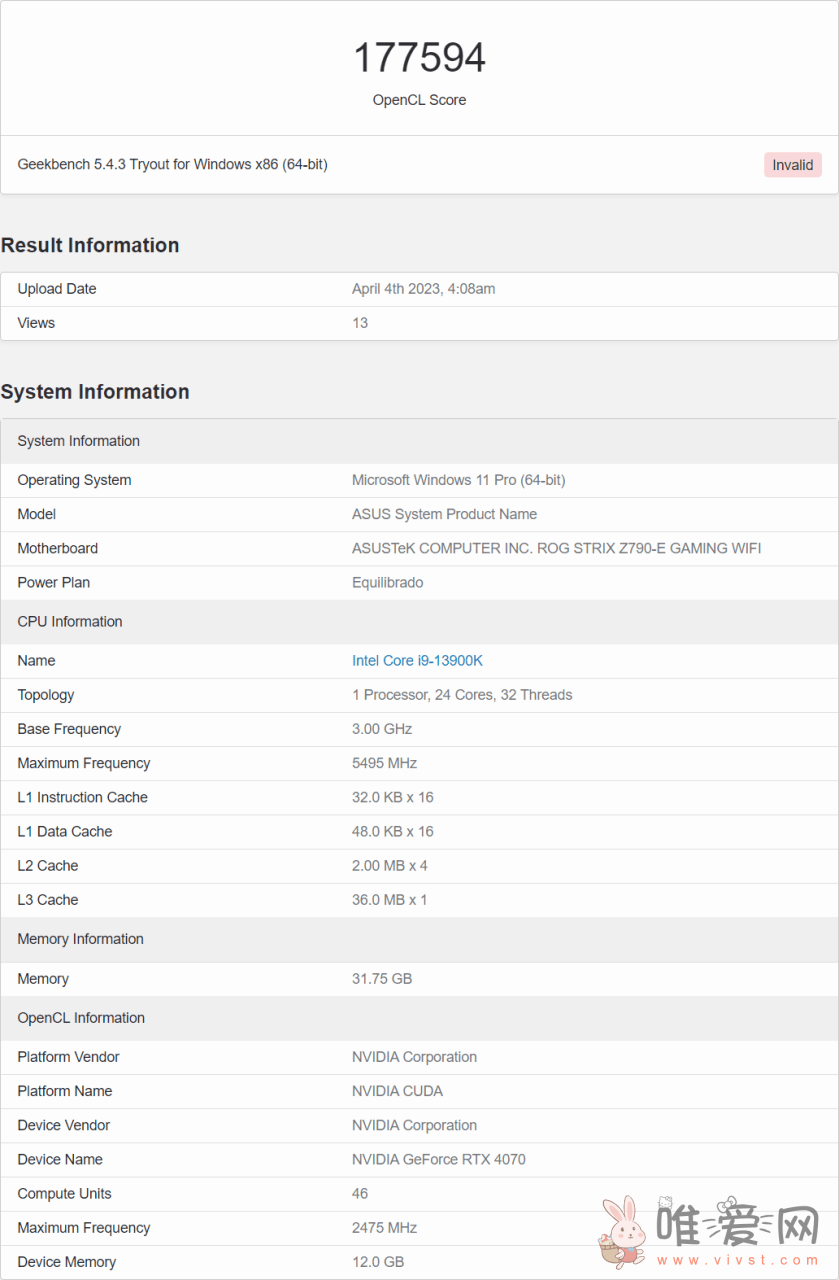Select the 36.0 MB x 1 L3 value

(390, 900)
